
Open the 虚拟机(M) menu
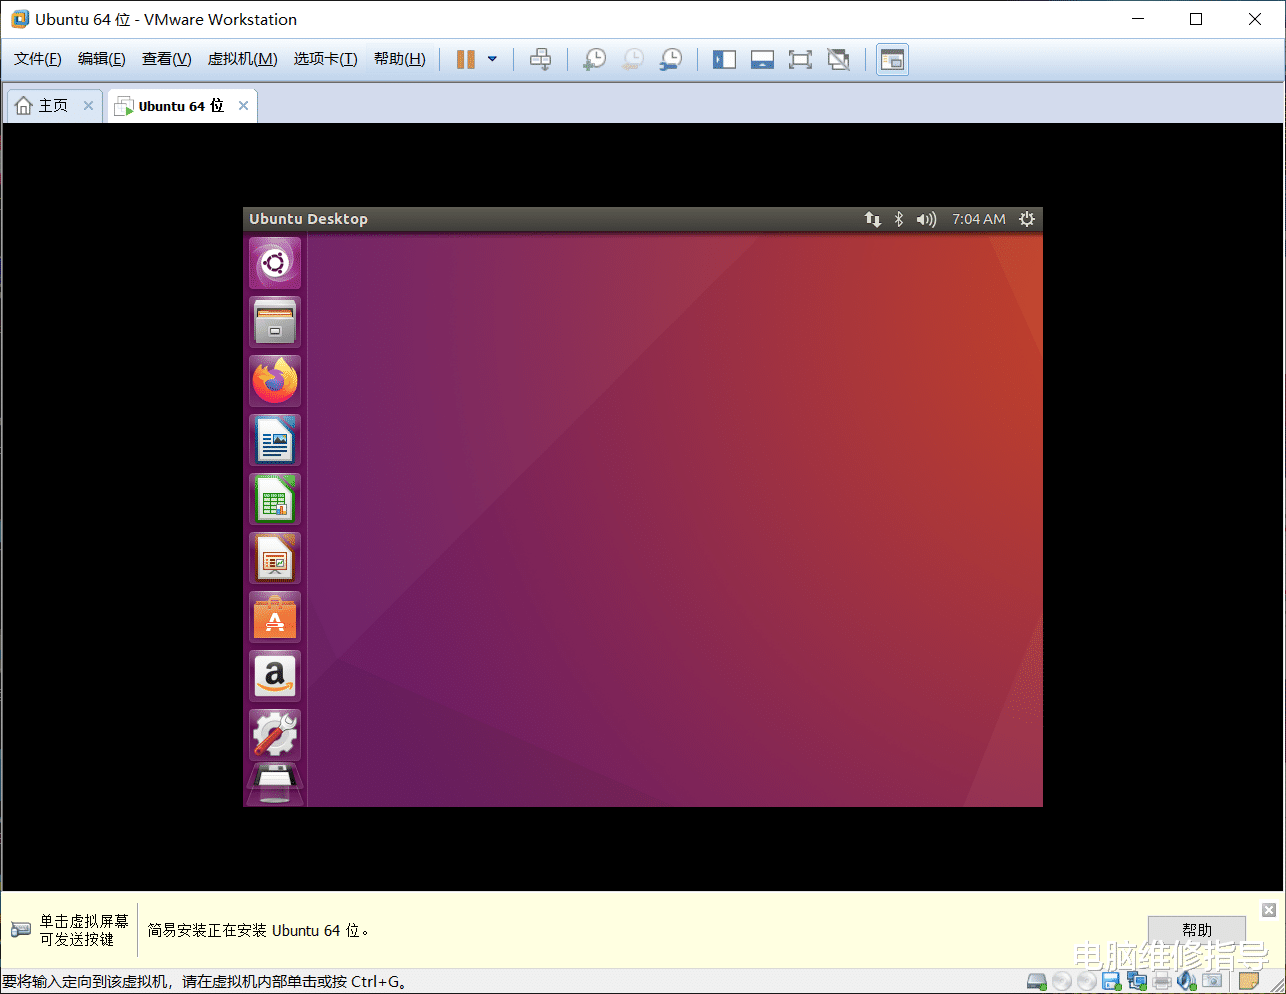[243, 59]
